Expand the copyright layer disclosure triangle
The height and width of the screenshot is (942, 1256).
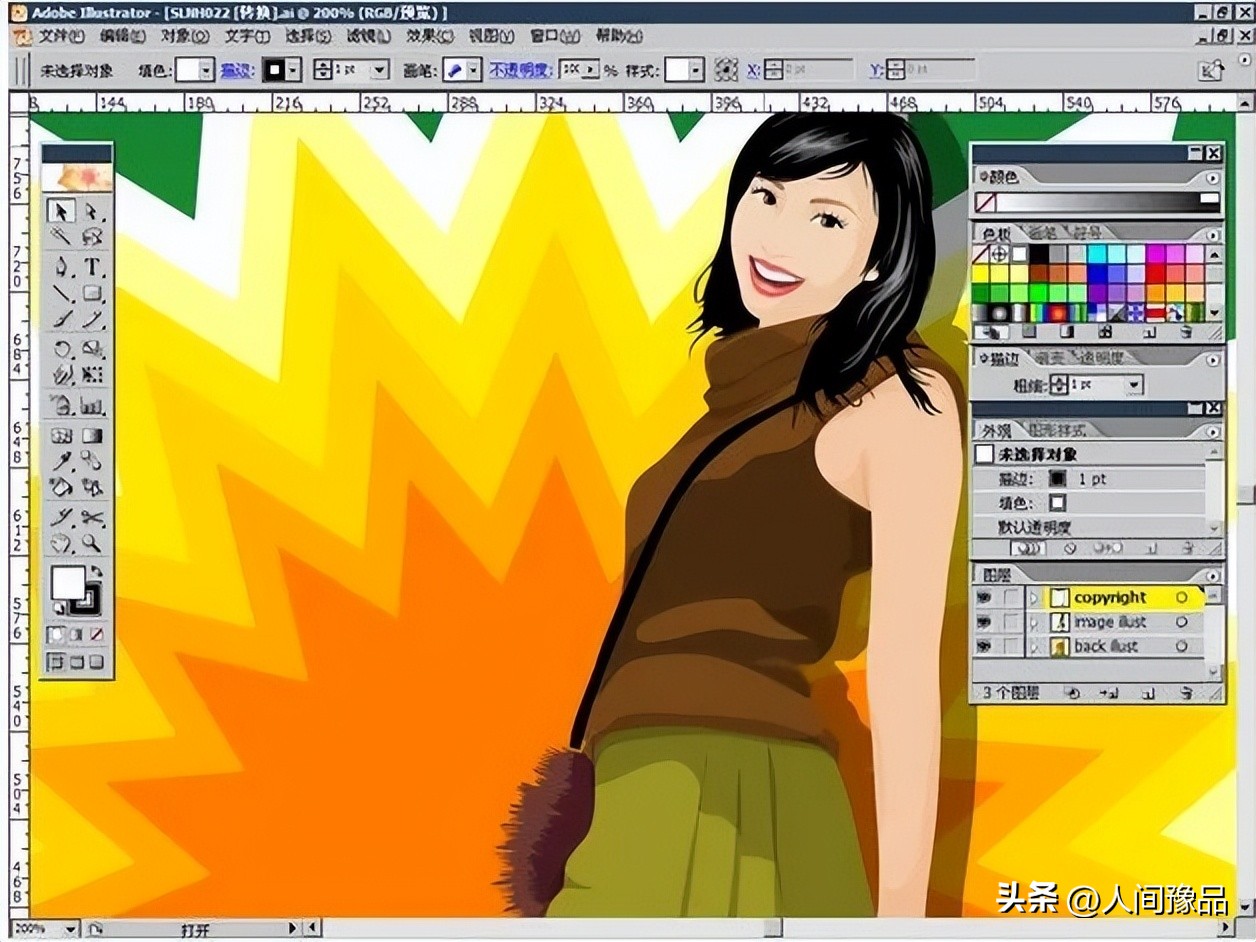tap(1034, 598)
